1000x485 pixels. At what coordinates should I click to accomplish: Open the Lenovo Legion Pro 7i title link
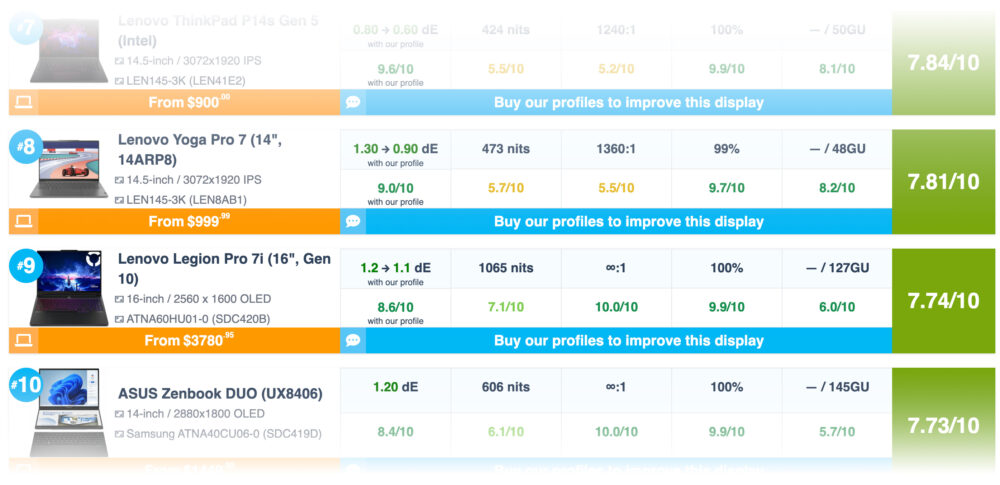click(x=224, y=269)
